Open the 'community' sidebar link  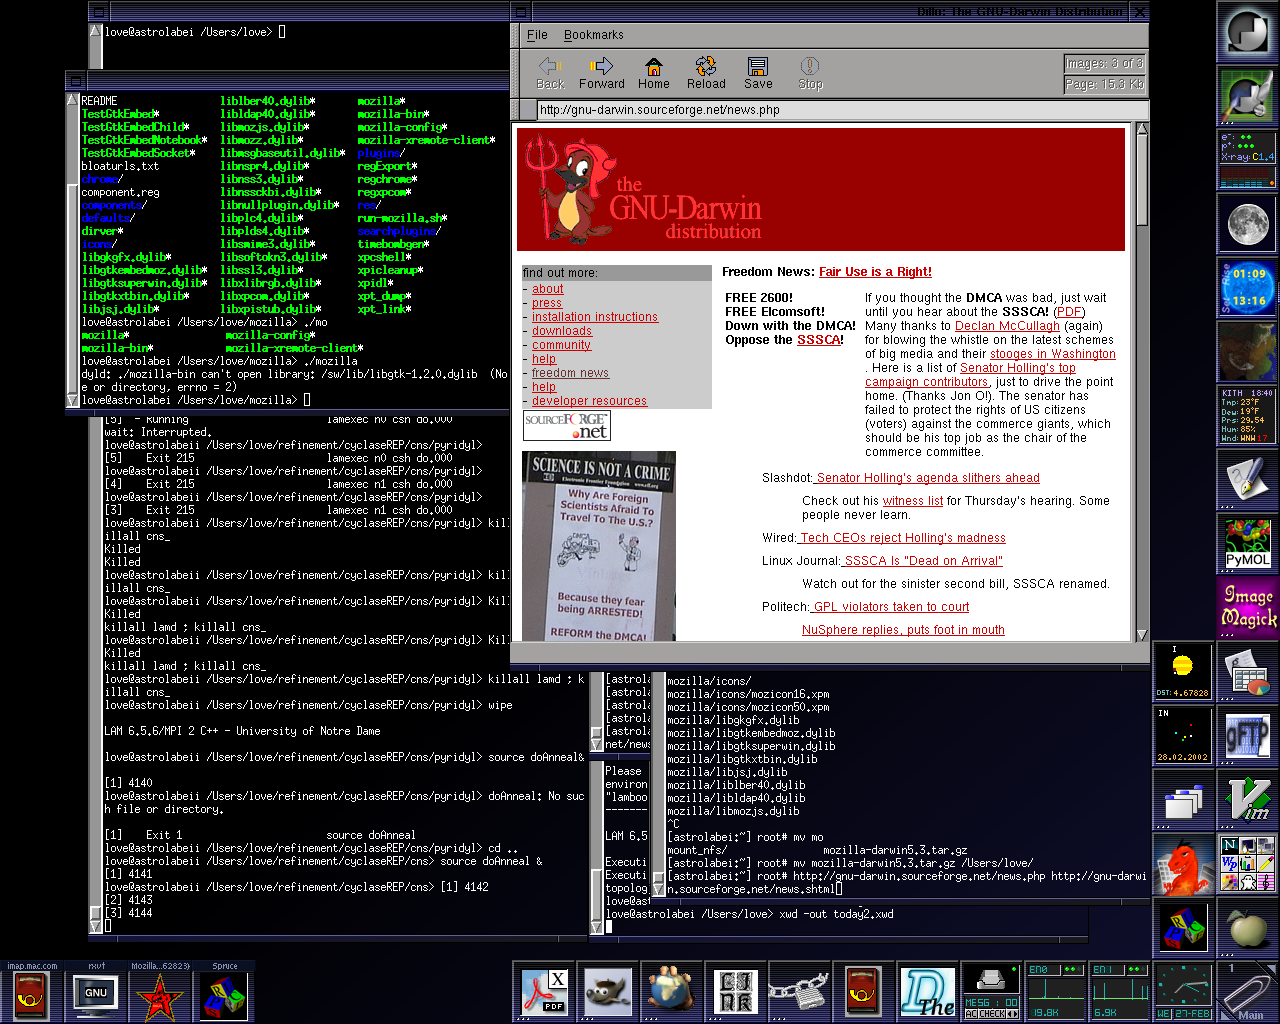[x=561, y=345]
